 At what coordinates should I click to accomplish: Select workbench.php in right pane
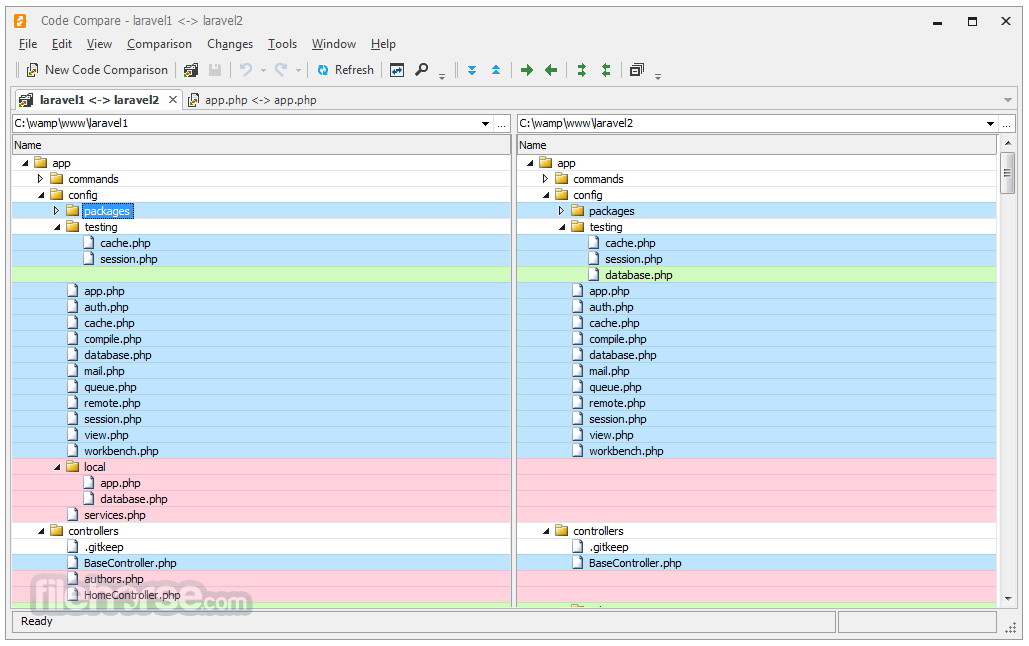tap(626, 451)
